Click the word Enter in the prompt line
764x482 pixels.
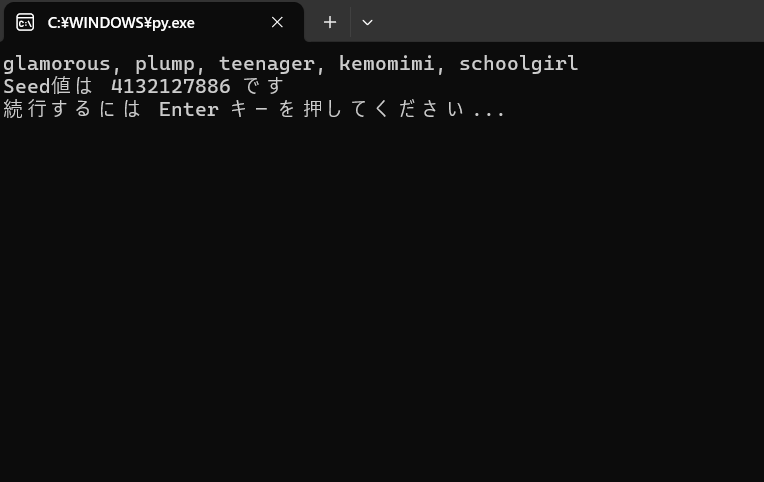[x=189, y=109]
